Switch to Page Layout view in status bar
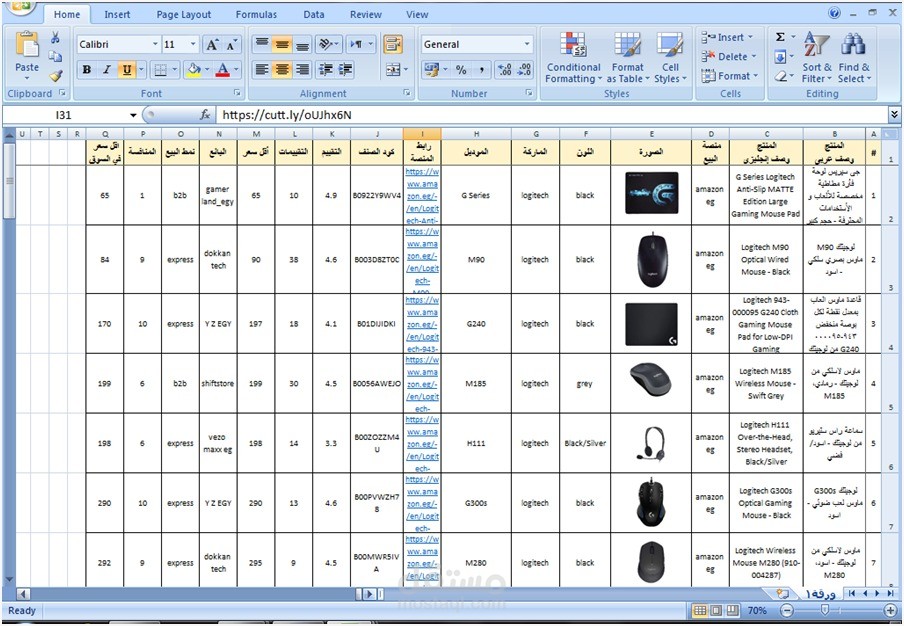 [x=716, y=610]
